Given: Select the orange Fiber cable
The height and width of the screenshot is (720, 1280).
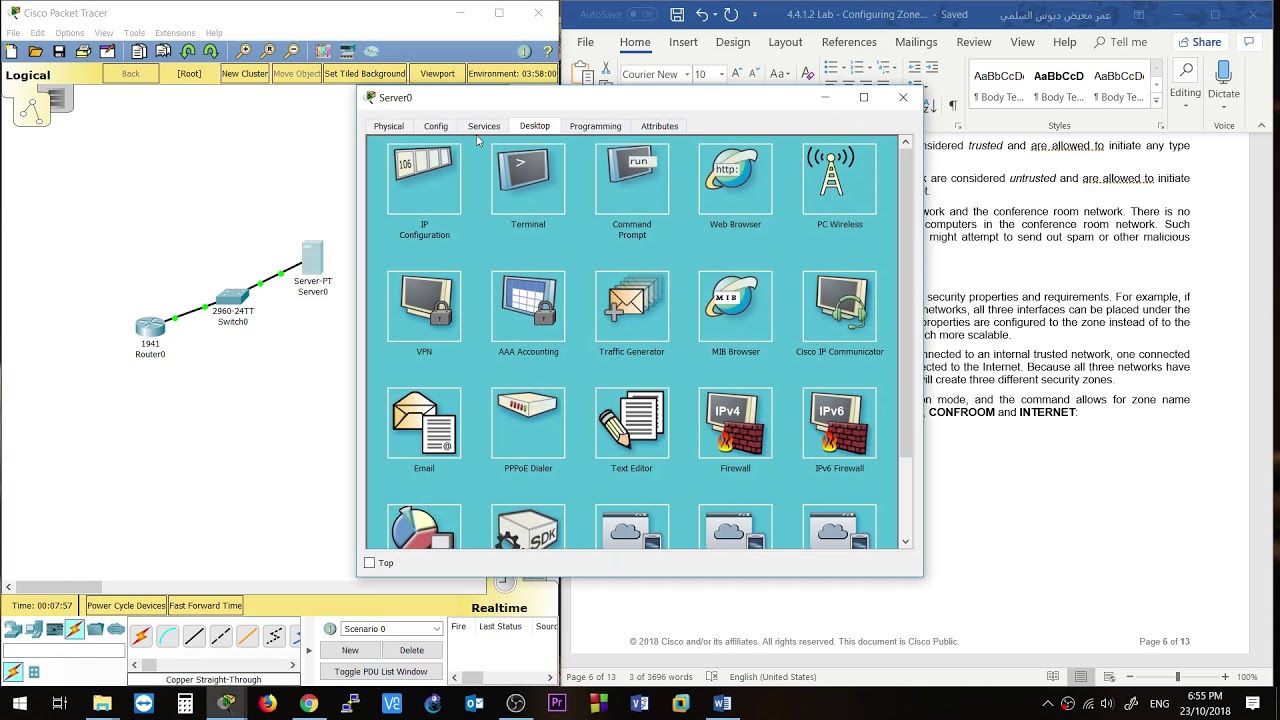Looking at the screenshot, I should pyautogui.click(x=247, y=636).
